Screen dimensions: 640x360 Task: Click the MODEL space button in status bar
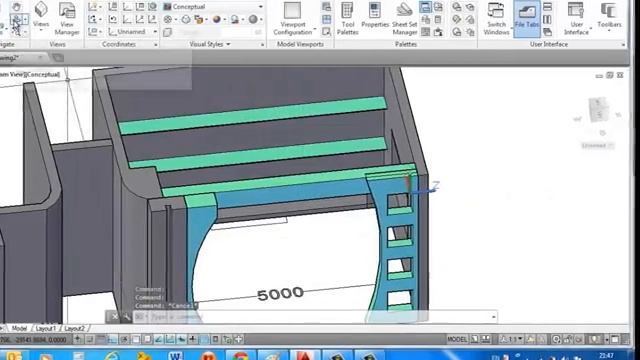(x=457, y=339)
